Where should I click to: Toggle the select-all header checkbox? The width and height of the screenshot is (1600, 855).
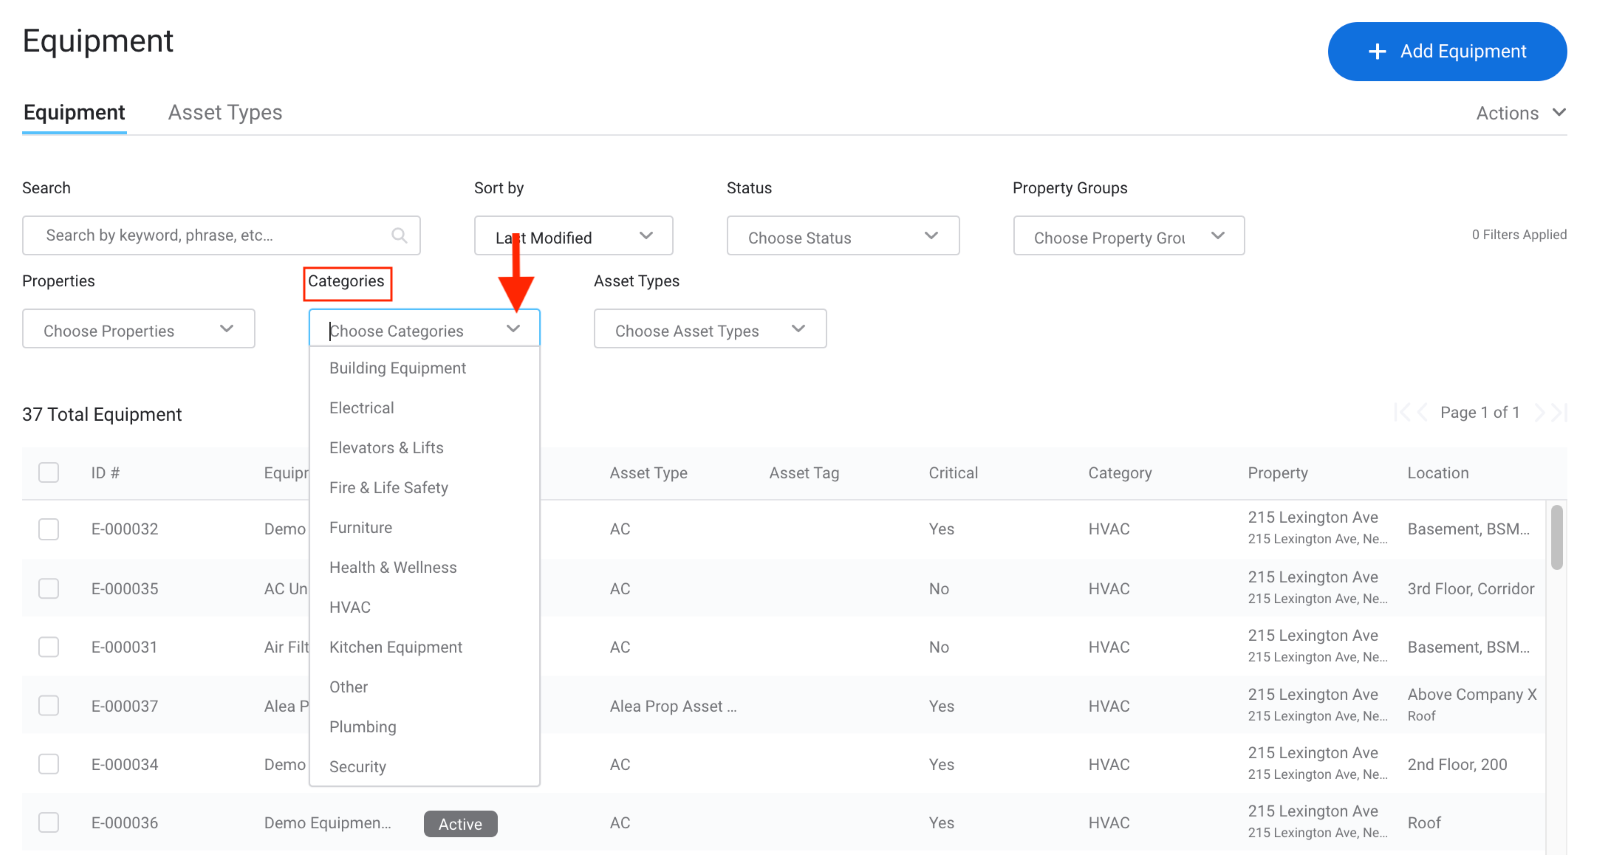pos(49,473)
